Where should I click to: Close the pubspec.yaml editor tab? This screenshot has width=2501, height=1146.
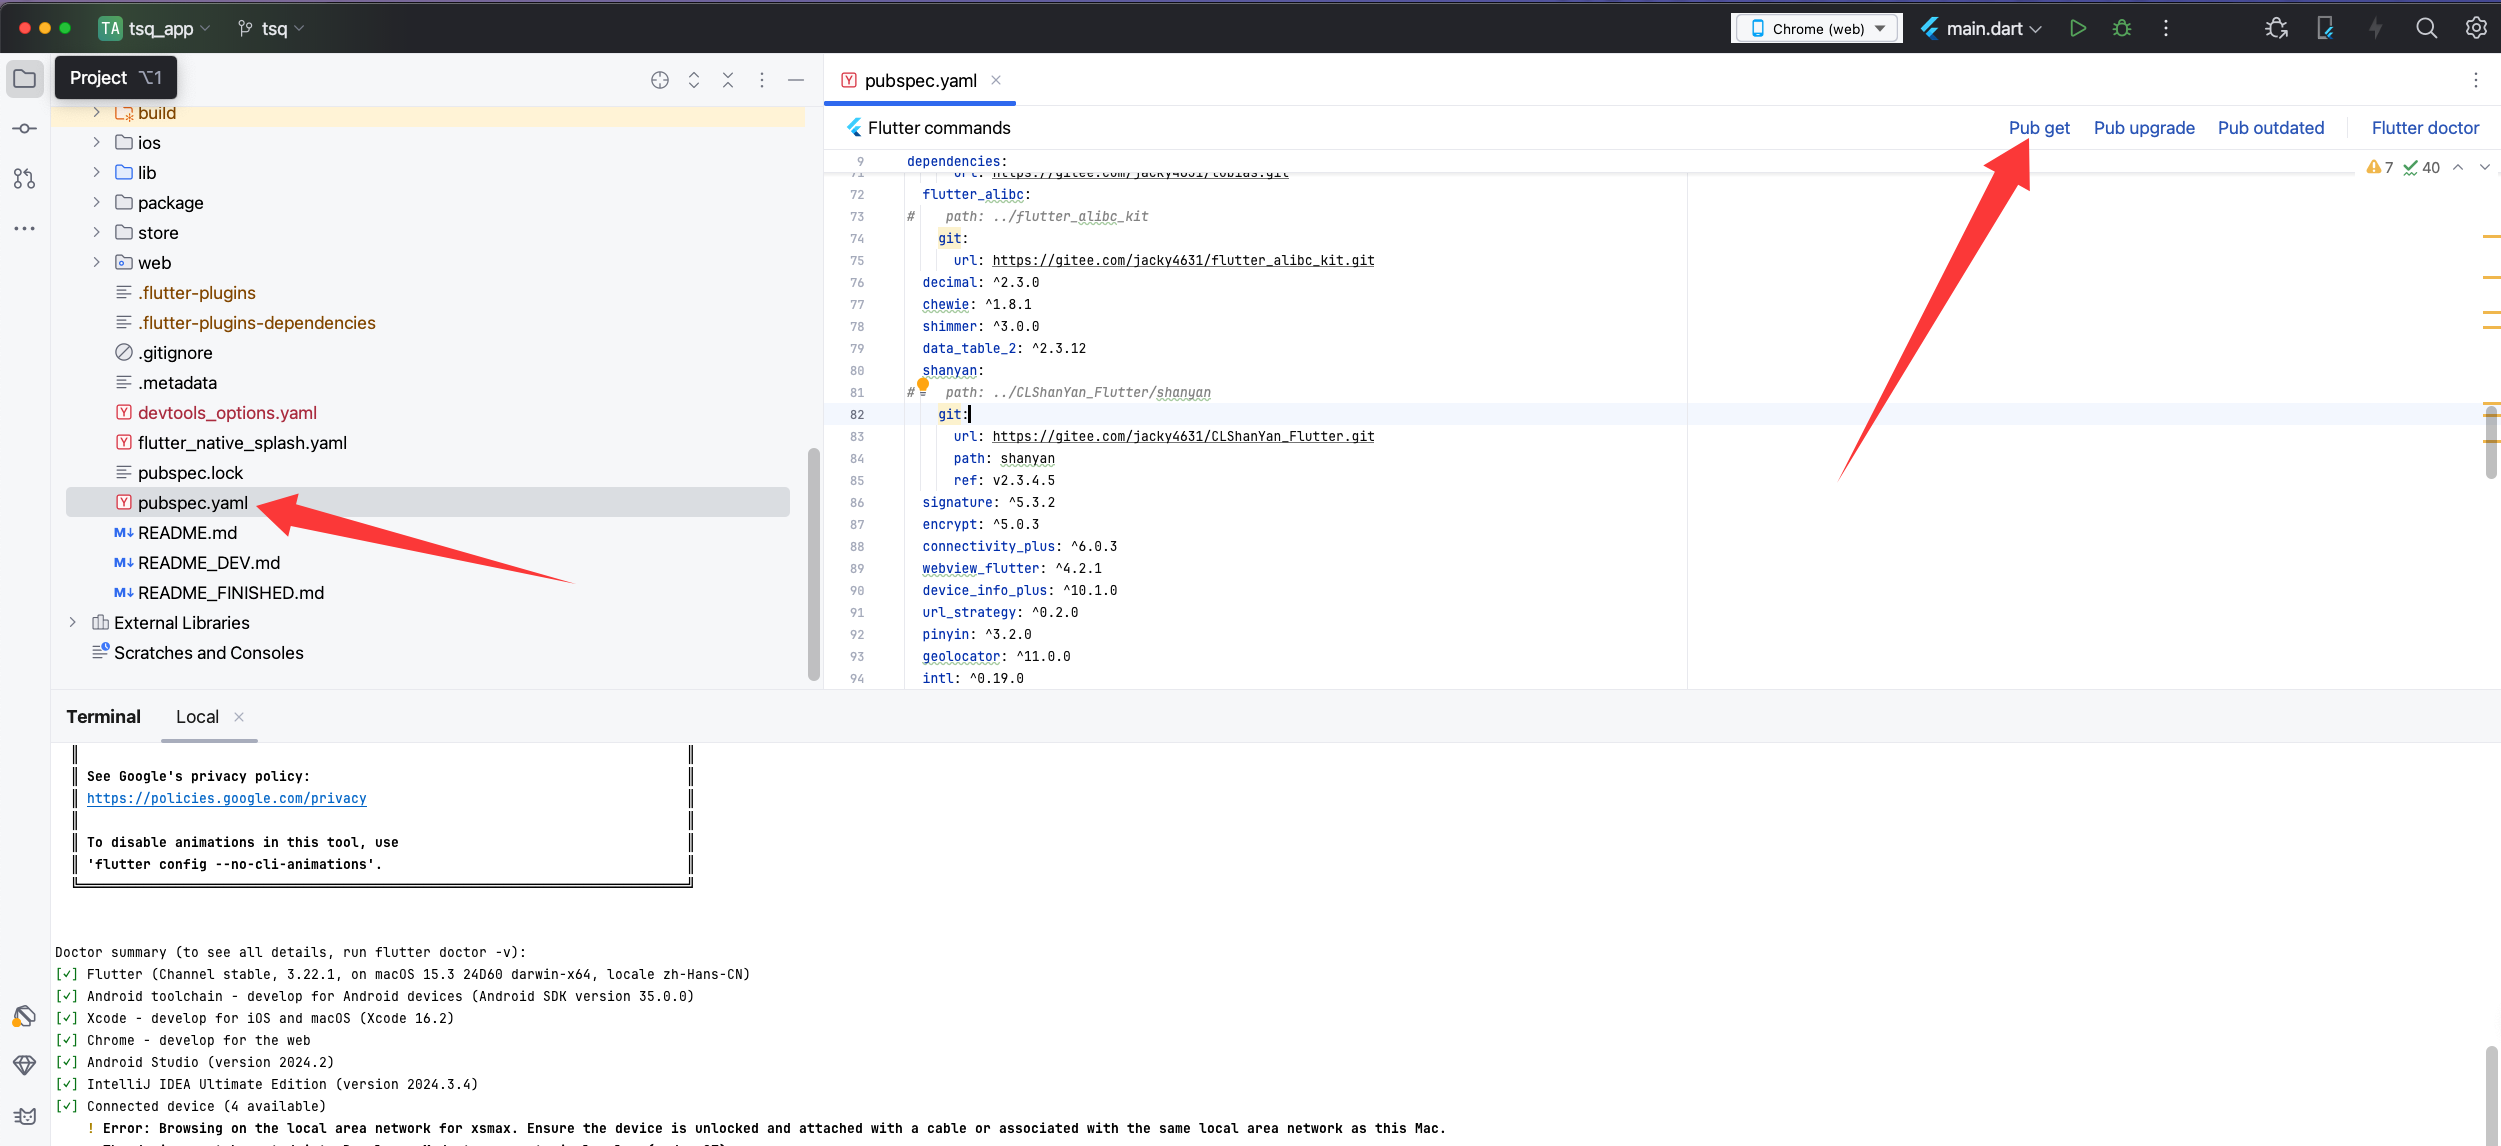pyautogui.click(x=996, y=80)
